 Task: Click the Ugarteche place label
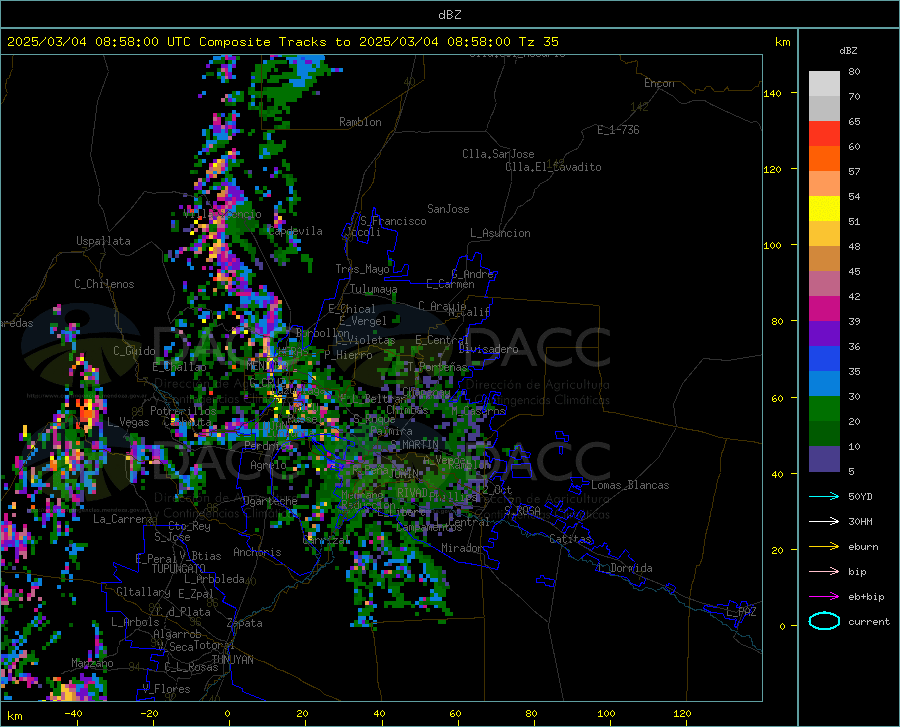click(x=270, y=501)
